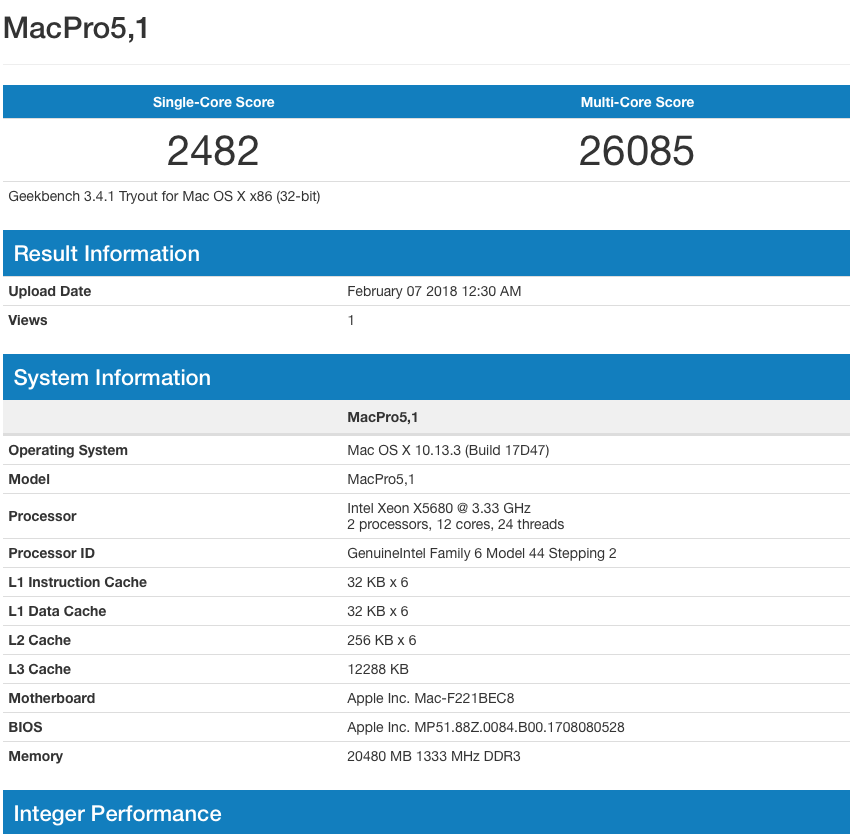Click the Views count value 1

351,320
